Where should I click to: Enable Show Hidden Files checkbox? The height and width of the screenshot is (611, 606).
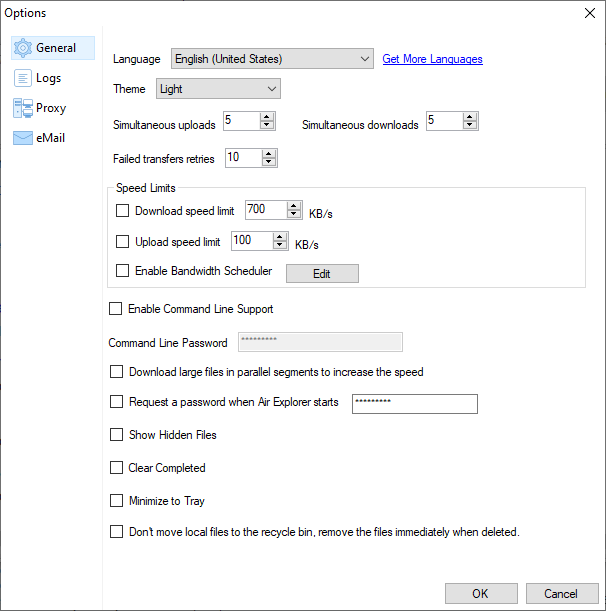point(116,435)
